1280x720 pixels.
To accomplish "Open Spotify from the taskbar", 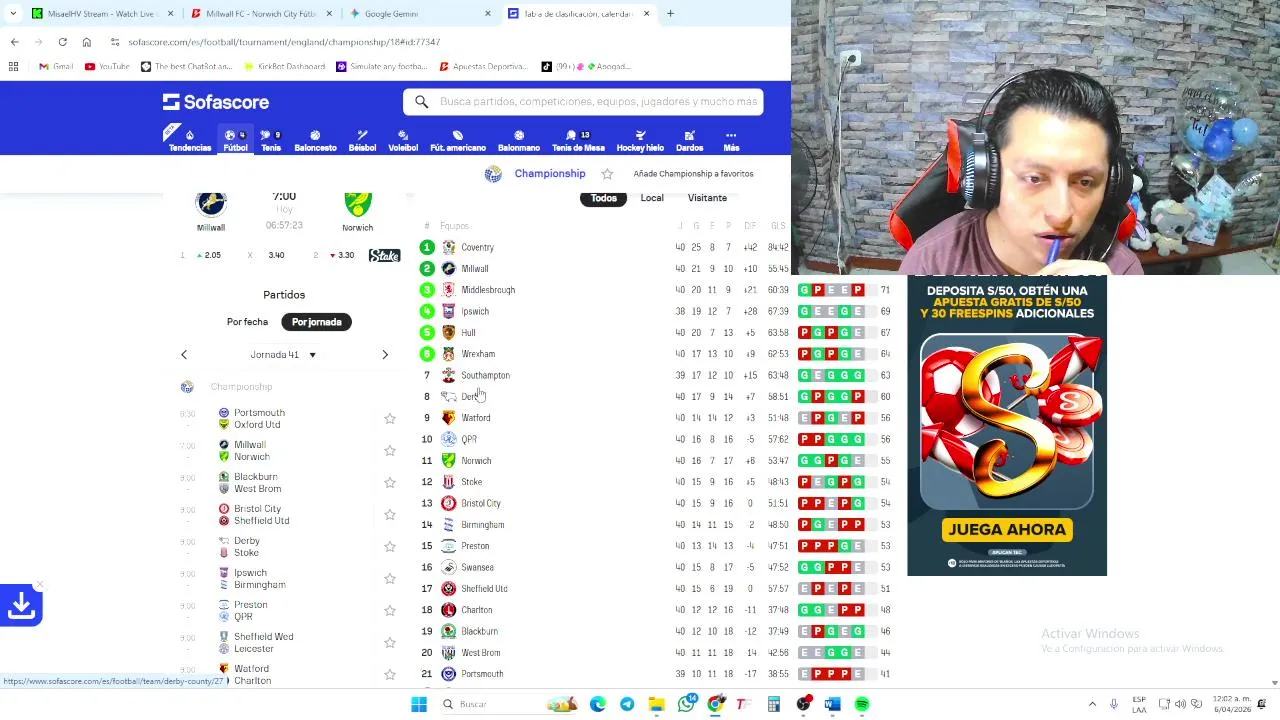I will coord(862,705).
